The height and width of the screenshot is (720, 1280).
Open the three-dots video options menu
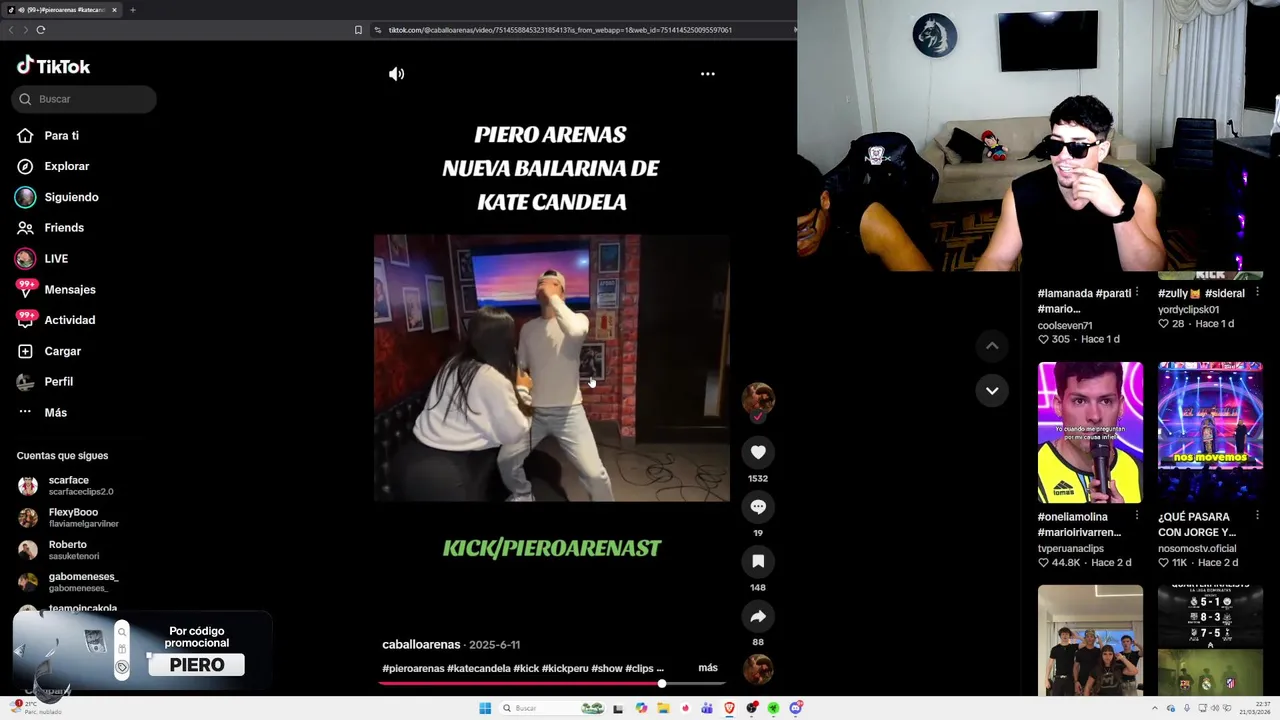pyautogui.click(x=708, y=74)
